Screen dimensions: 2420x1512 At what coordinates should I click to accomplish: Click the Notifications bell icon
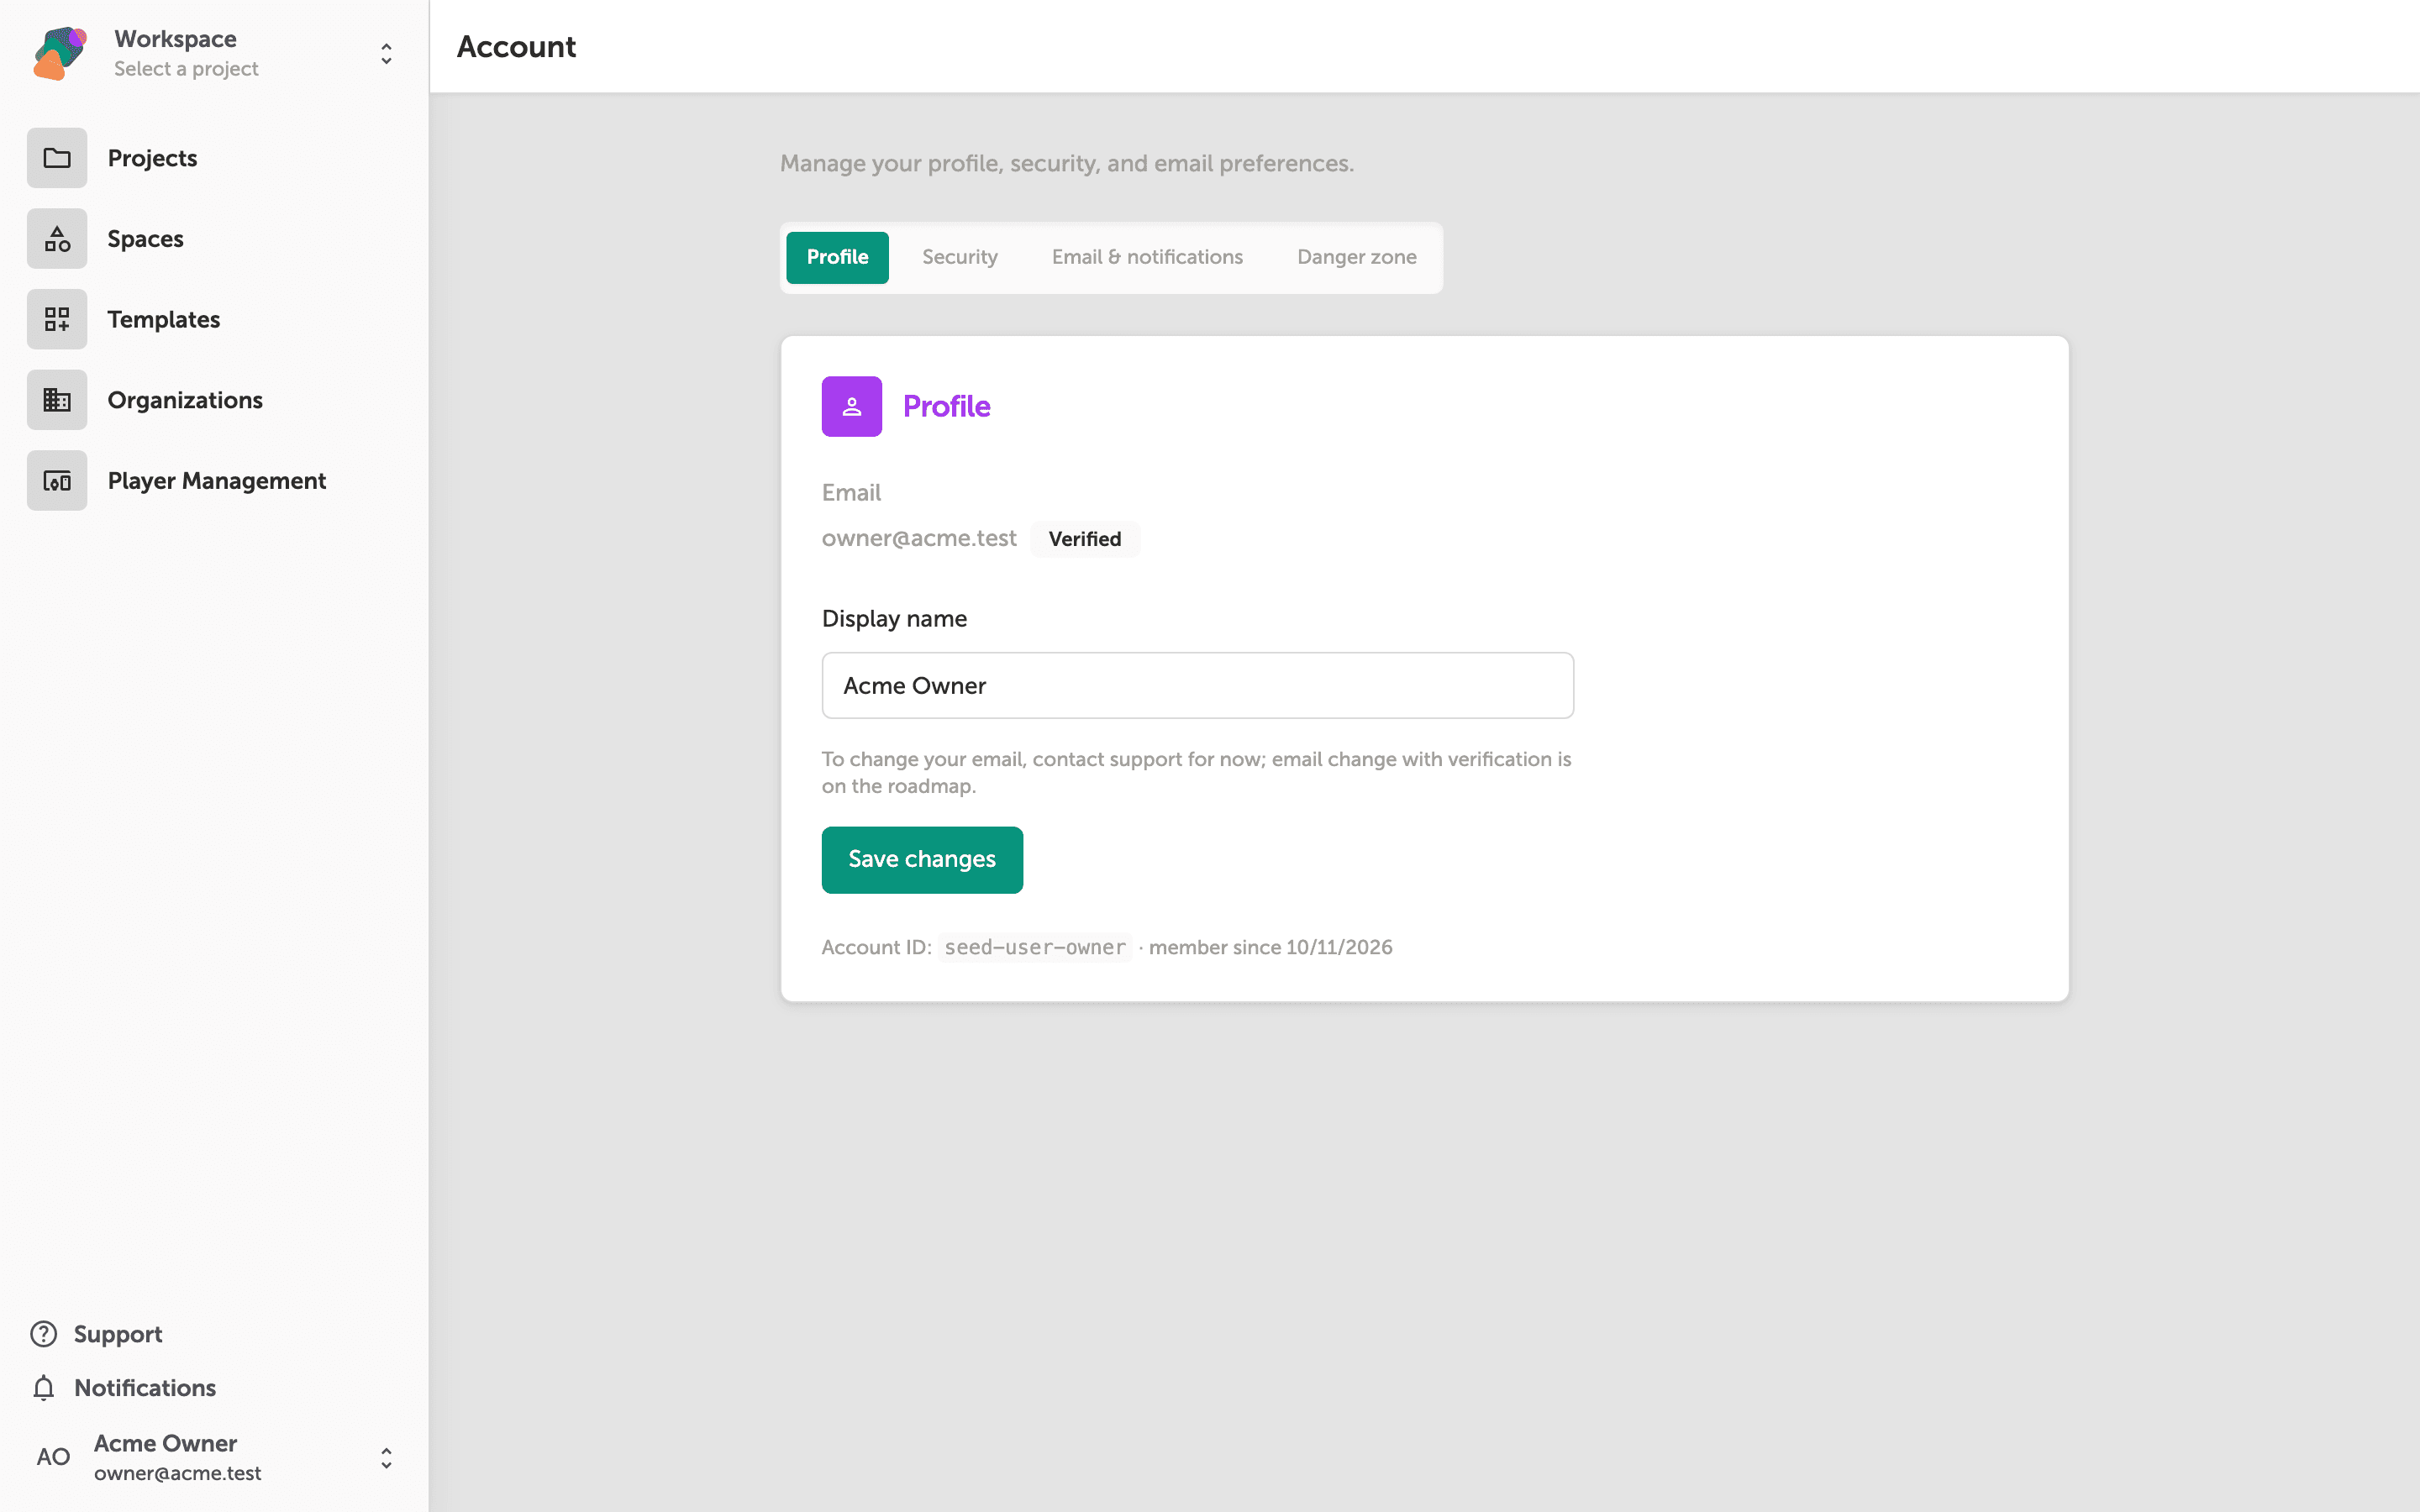[44, 1388]
